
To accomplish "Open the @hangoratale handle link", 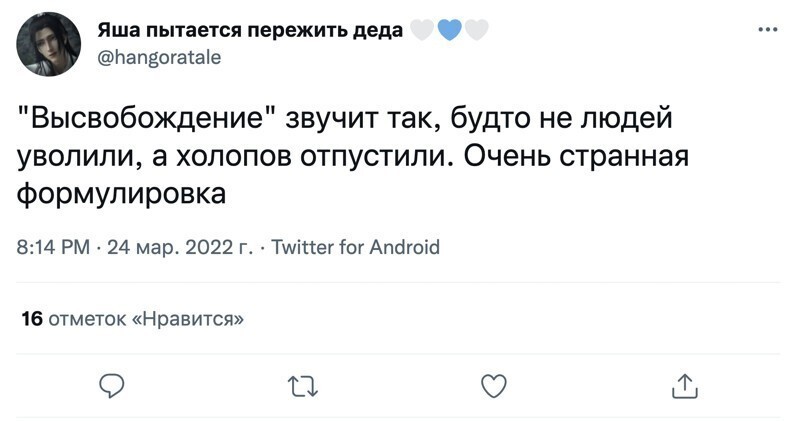I will click(x=159, y=57).
